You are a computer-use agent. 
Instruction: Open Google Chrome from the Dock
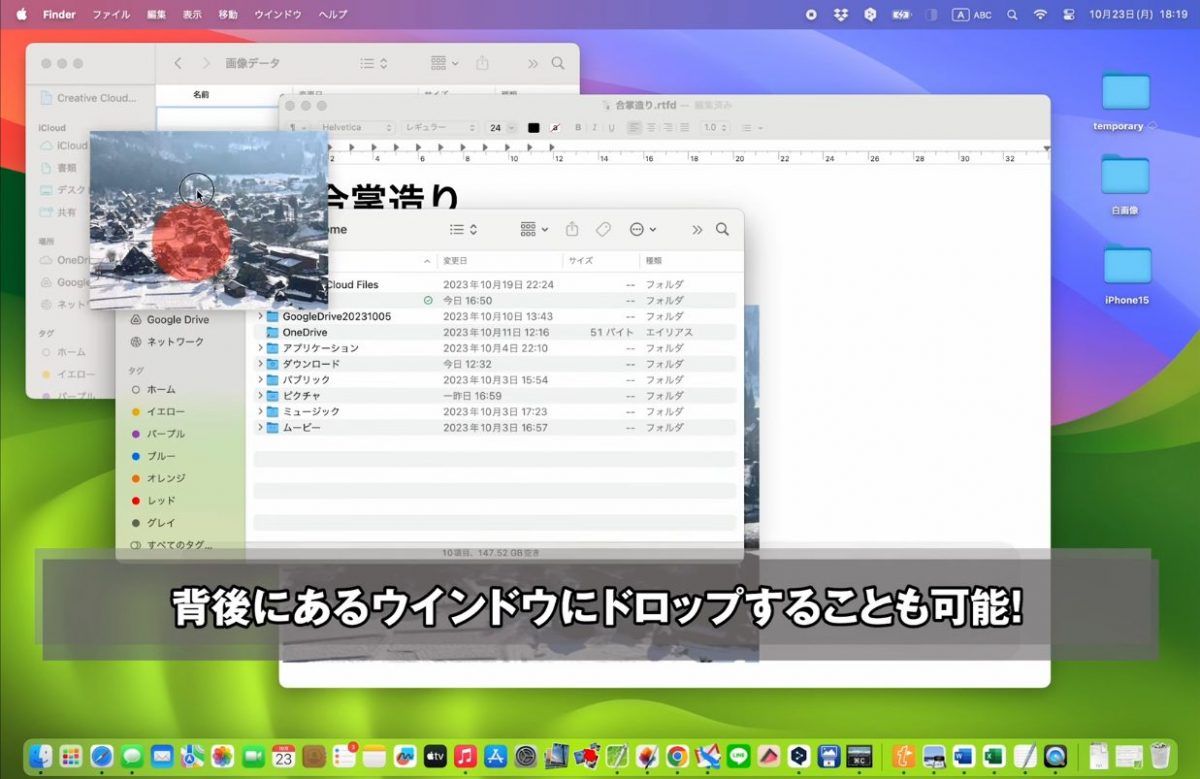pyautogui.click(x=677, y=756)
